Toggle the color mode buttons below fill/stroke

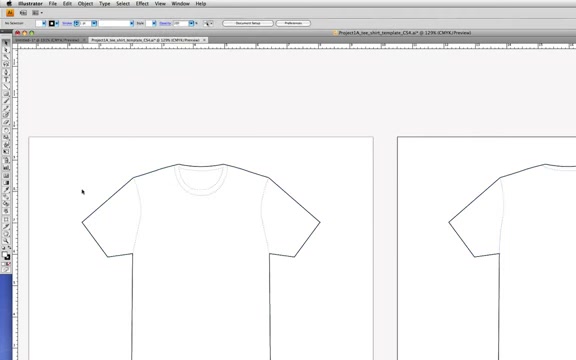point(6,264)
